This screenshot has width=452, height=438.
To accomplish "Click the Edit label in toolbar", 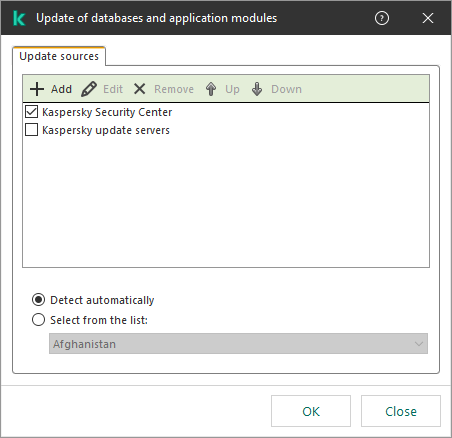I will pyautogui.click(x=113, y=89).
